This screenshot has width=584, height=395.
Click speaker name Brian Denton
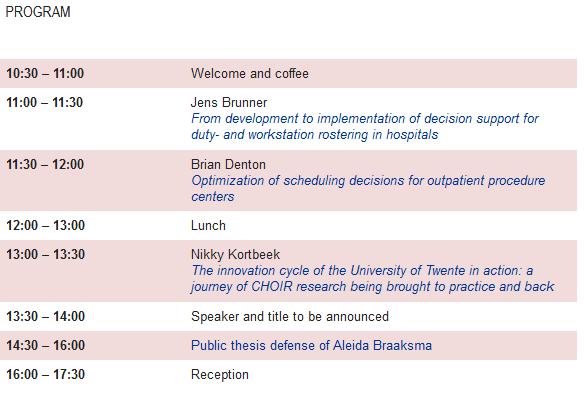click(228, 164)
